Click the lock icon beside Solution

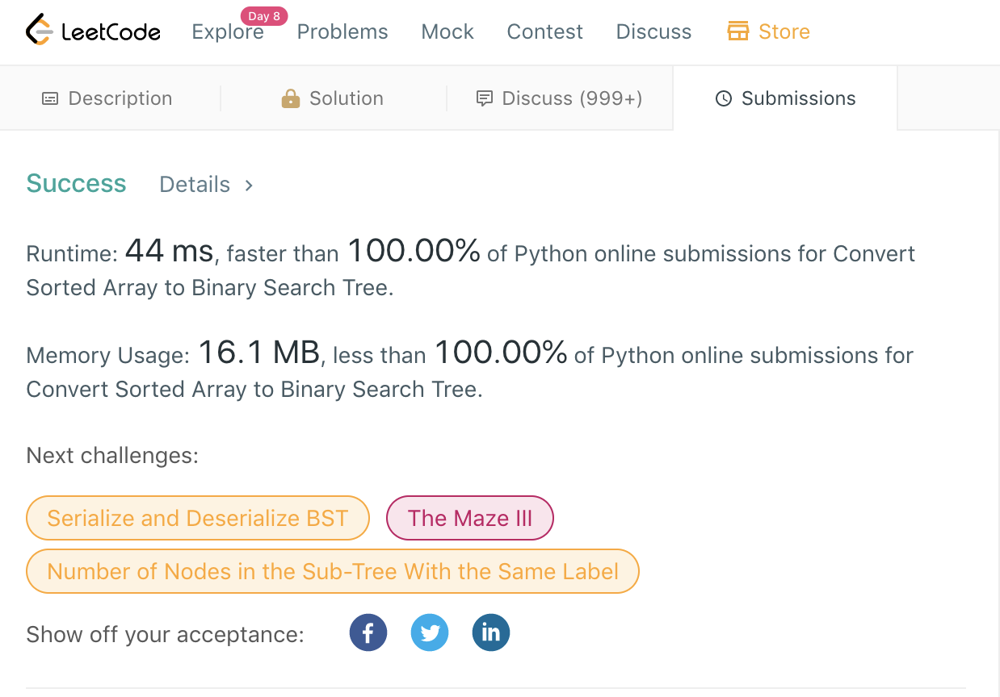(290, 98)
